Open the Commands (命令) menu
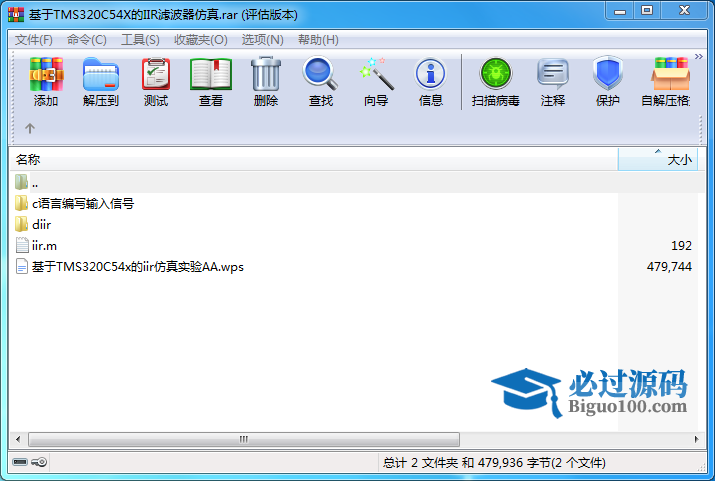Image resolution: width=715 pixels, height=481 pixels. pos(87,40)
